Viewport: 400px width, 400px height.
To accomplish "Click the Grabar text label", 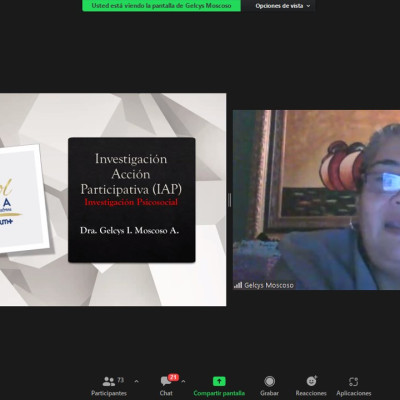I will pyautogui.click(x=269, y=393).
